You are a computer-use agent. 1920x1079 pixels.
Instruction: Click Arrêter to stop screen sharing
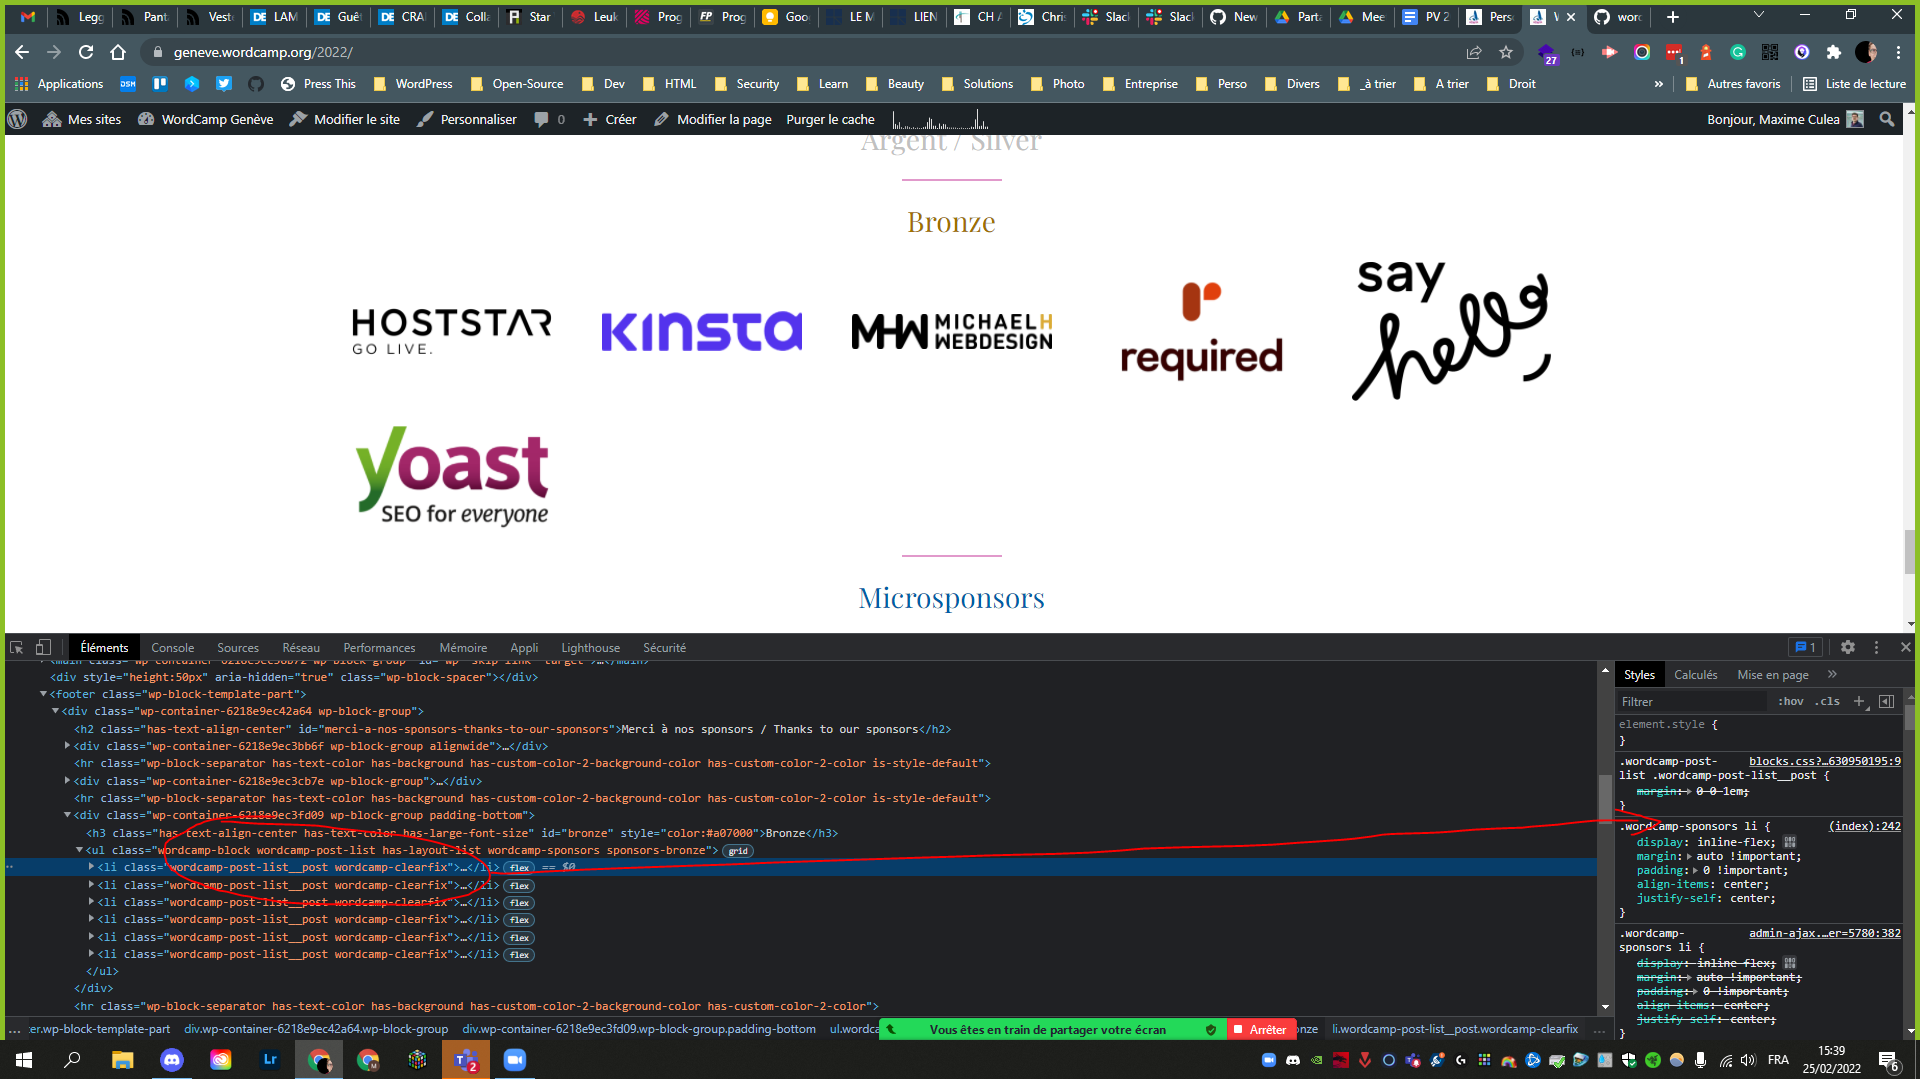tap(1262, 1029)
